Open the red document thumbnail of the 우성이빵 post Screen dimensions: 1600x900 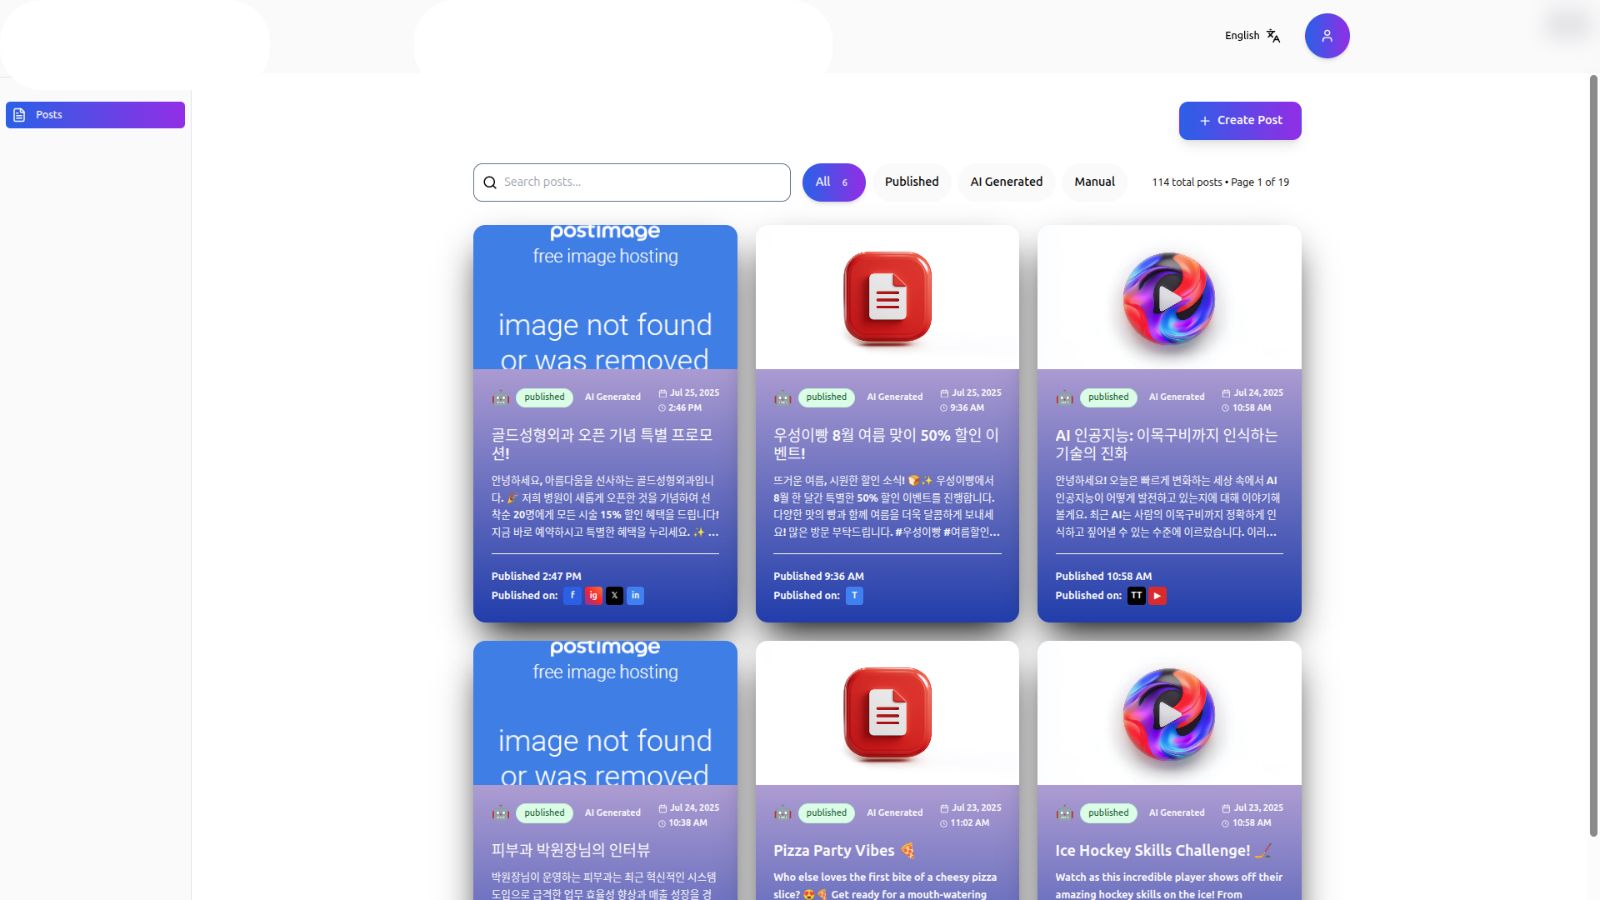point(887,298)
